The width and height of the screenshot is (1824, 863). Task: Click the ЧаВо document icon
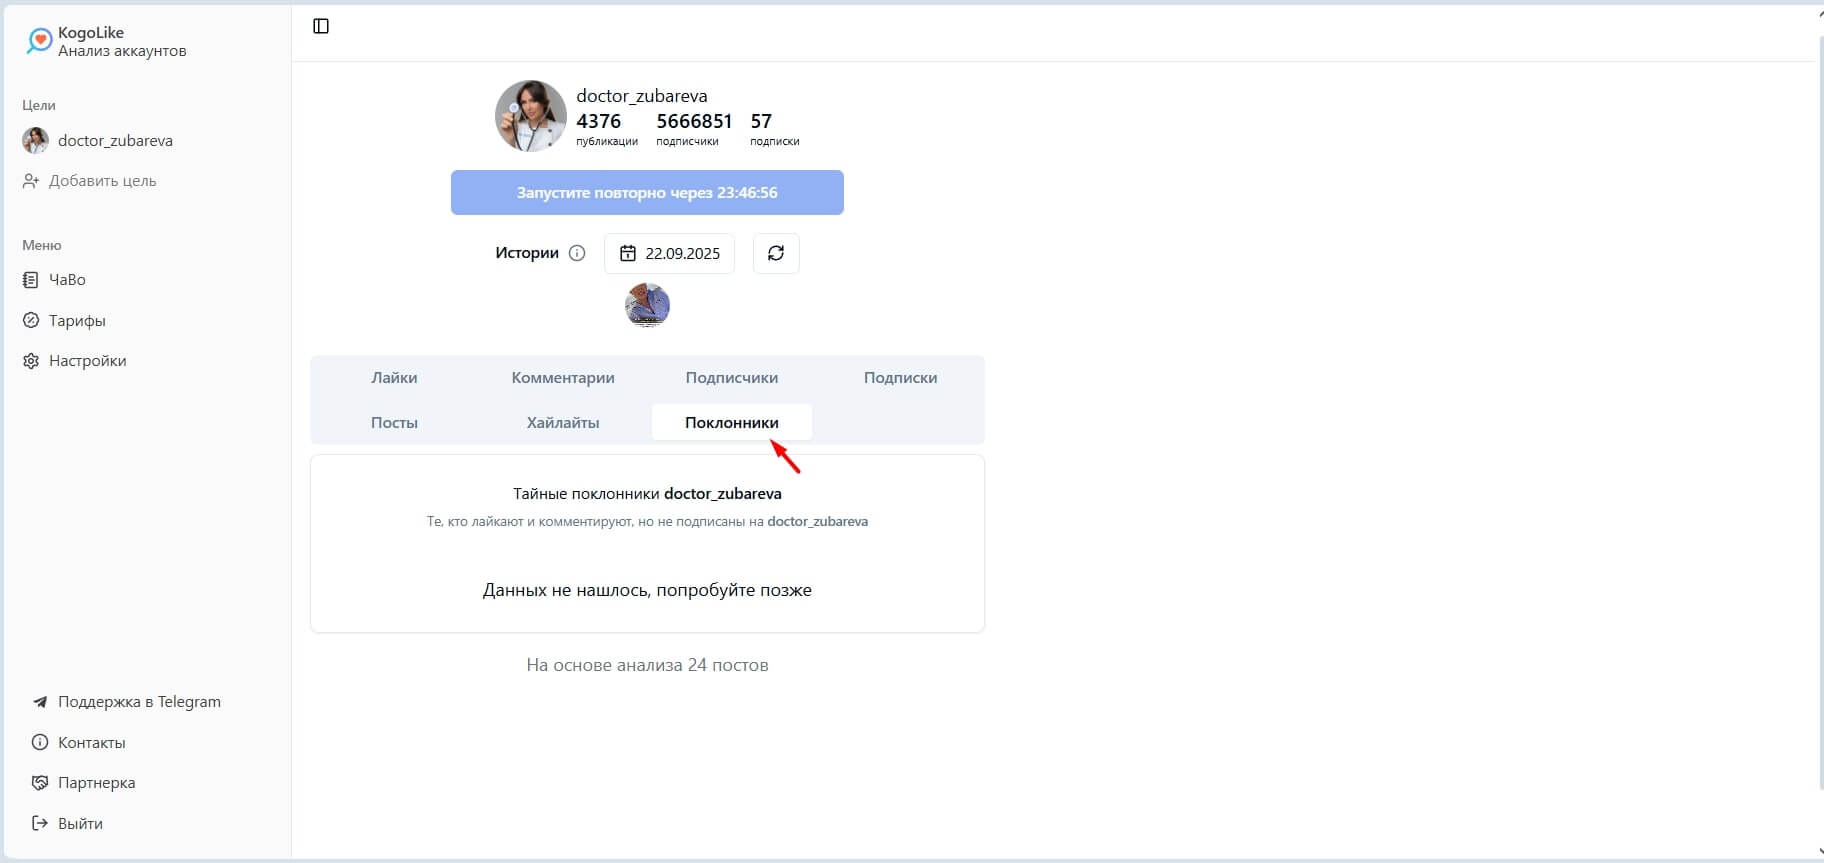pos(31,280)
